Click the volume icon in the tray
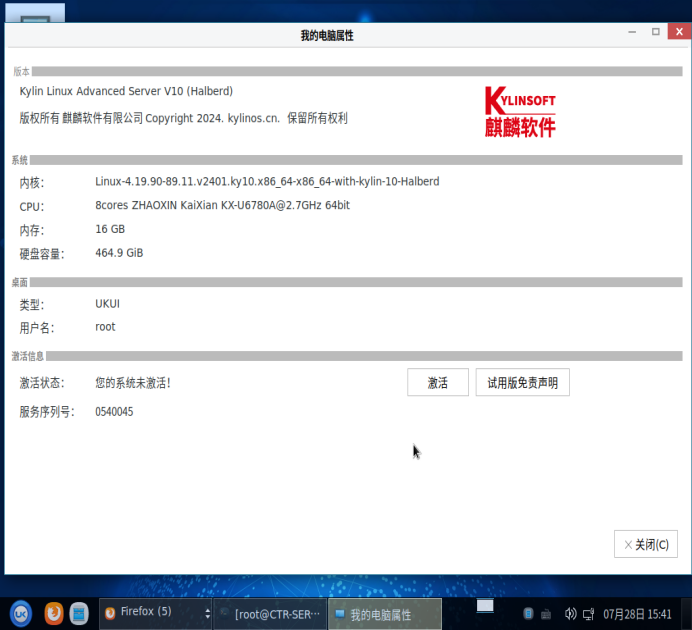 click(x=570, y=613)
